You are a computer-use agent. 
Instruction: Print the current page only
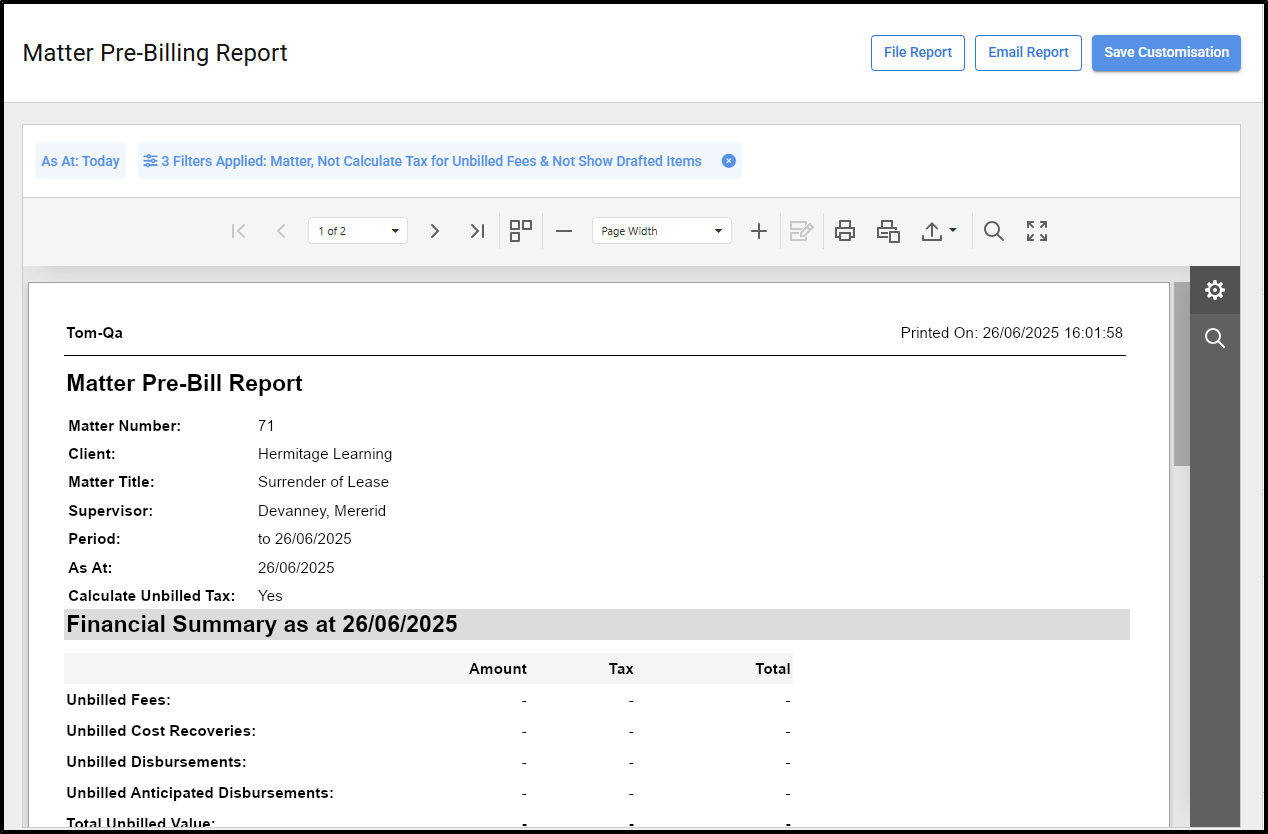click(888, 231)
